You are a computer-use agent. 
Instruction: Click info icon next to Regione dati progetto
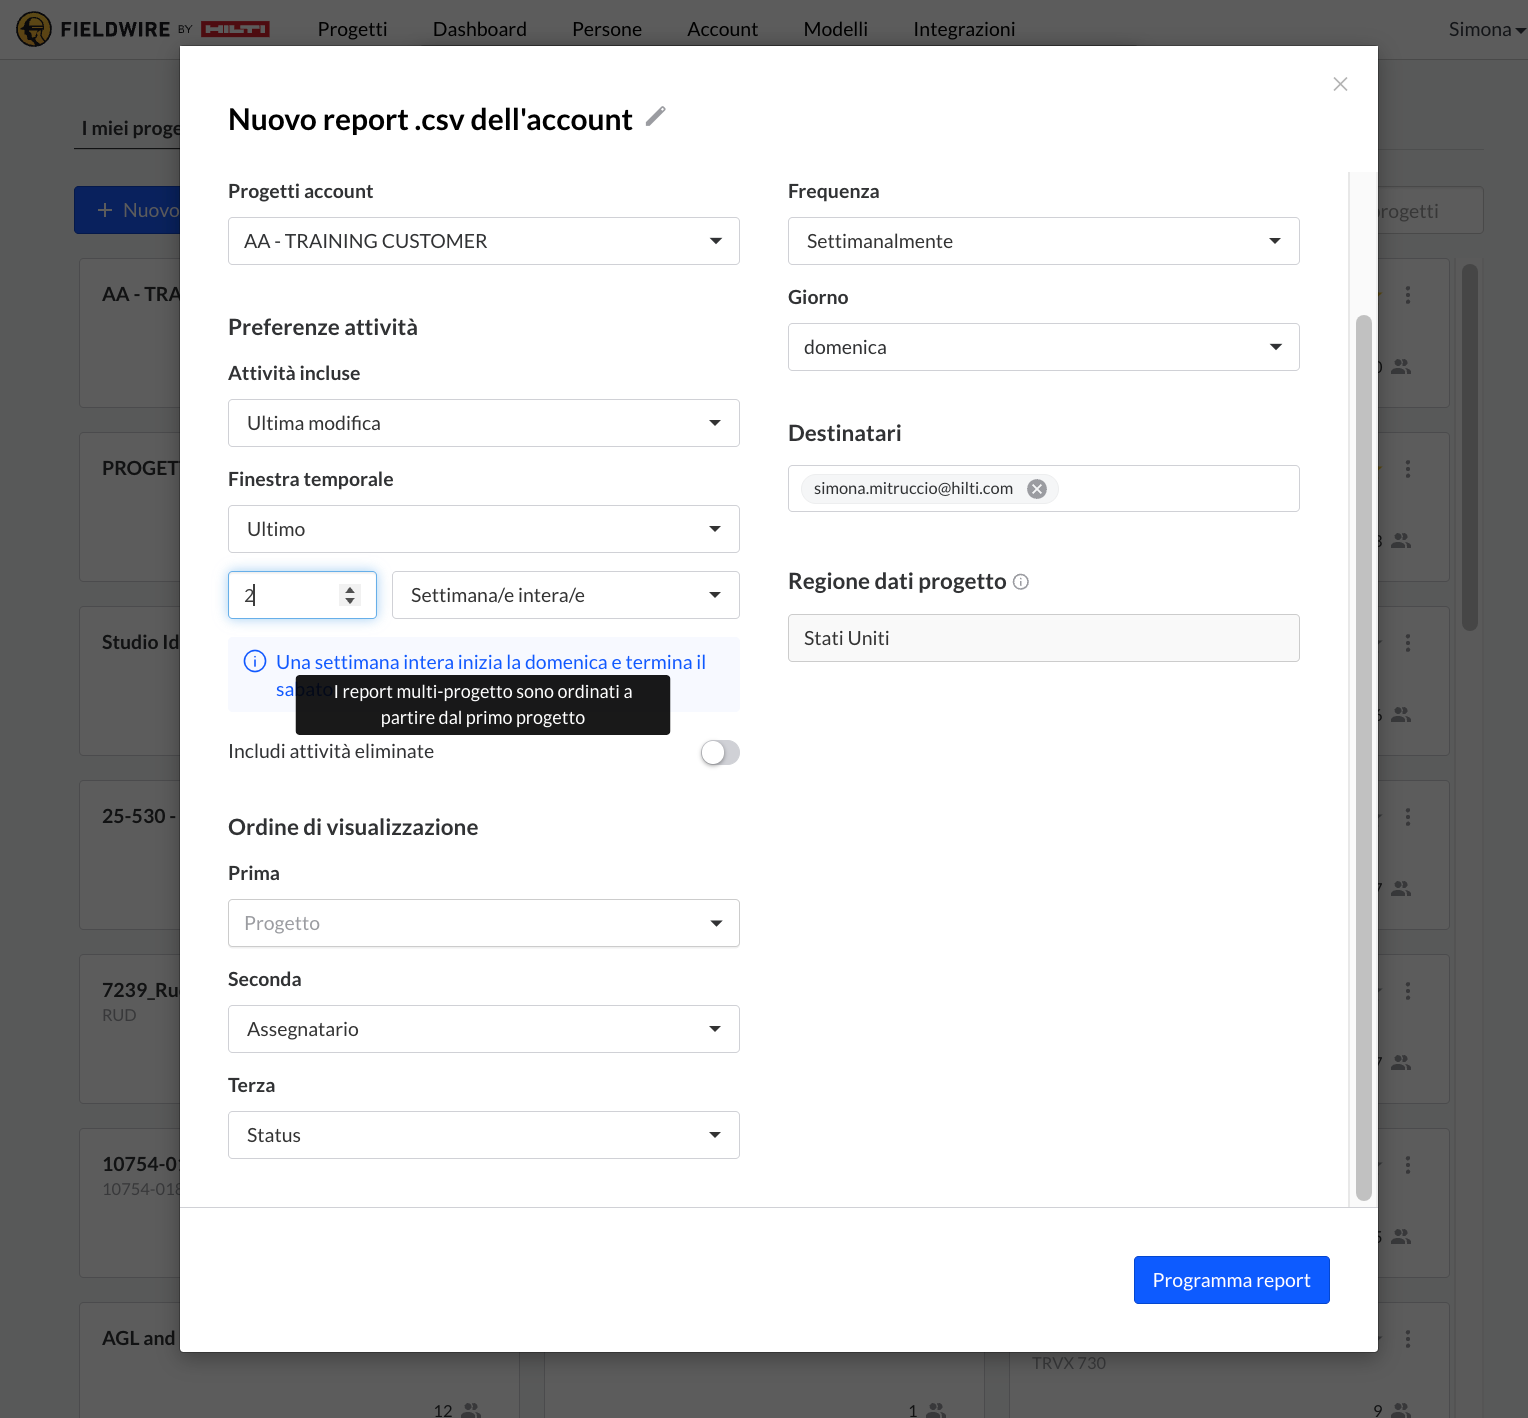(1020, 582)
